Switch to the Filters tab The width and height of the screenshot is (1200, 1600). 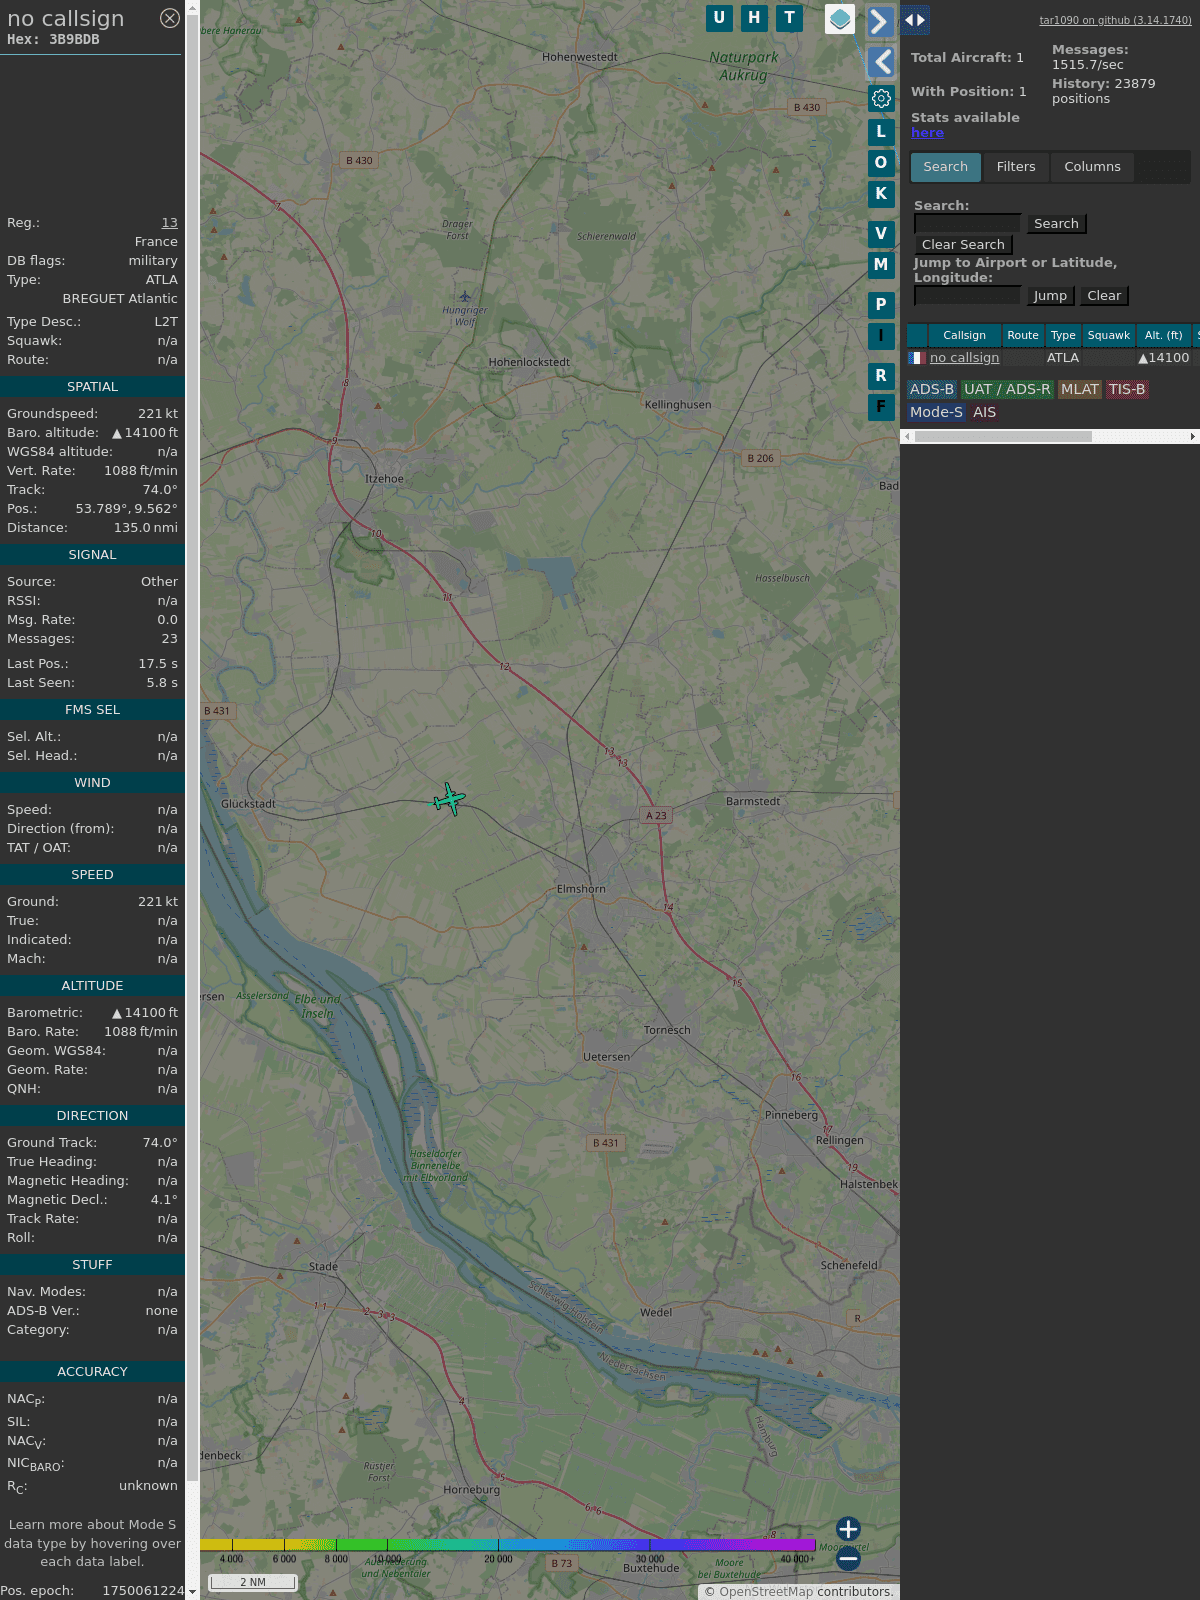click(x=1016, y=167)
